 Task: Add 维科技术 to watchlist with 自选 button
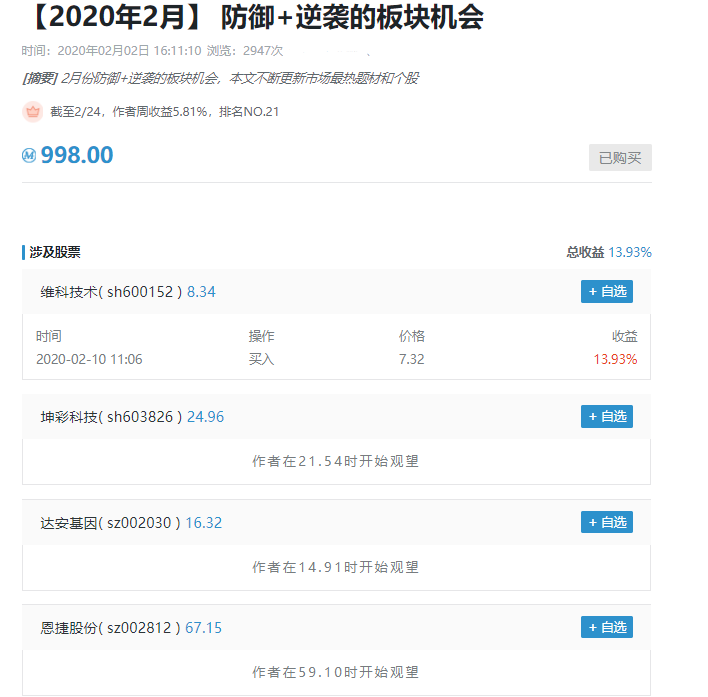[x=606, y=291]
